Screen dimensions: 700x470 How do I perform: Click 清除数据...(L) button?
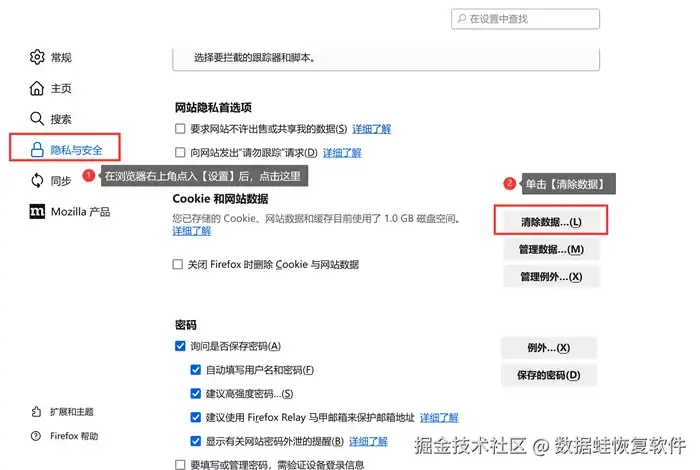coord(551,222)
